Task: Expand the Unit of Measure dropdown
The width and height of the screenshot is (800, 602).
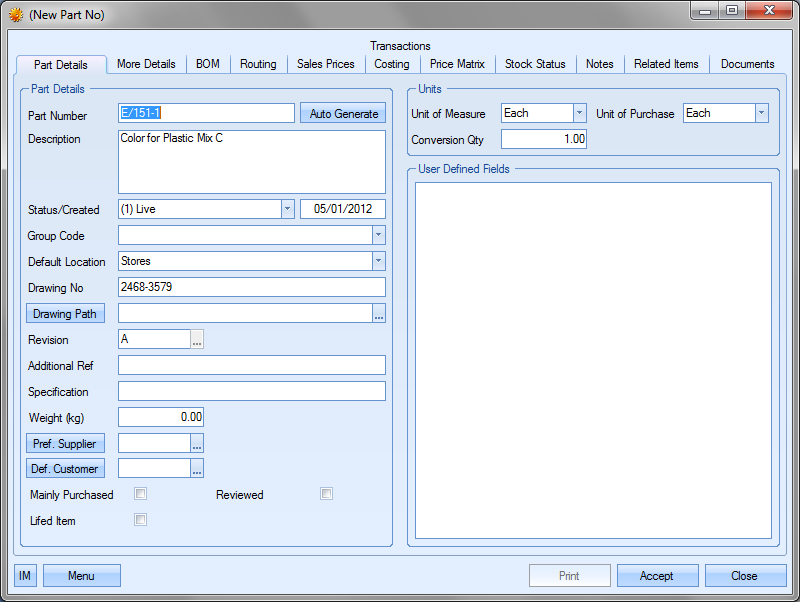Action: point(579,113)
